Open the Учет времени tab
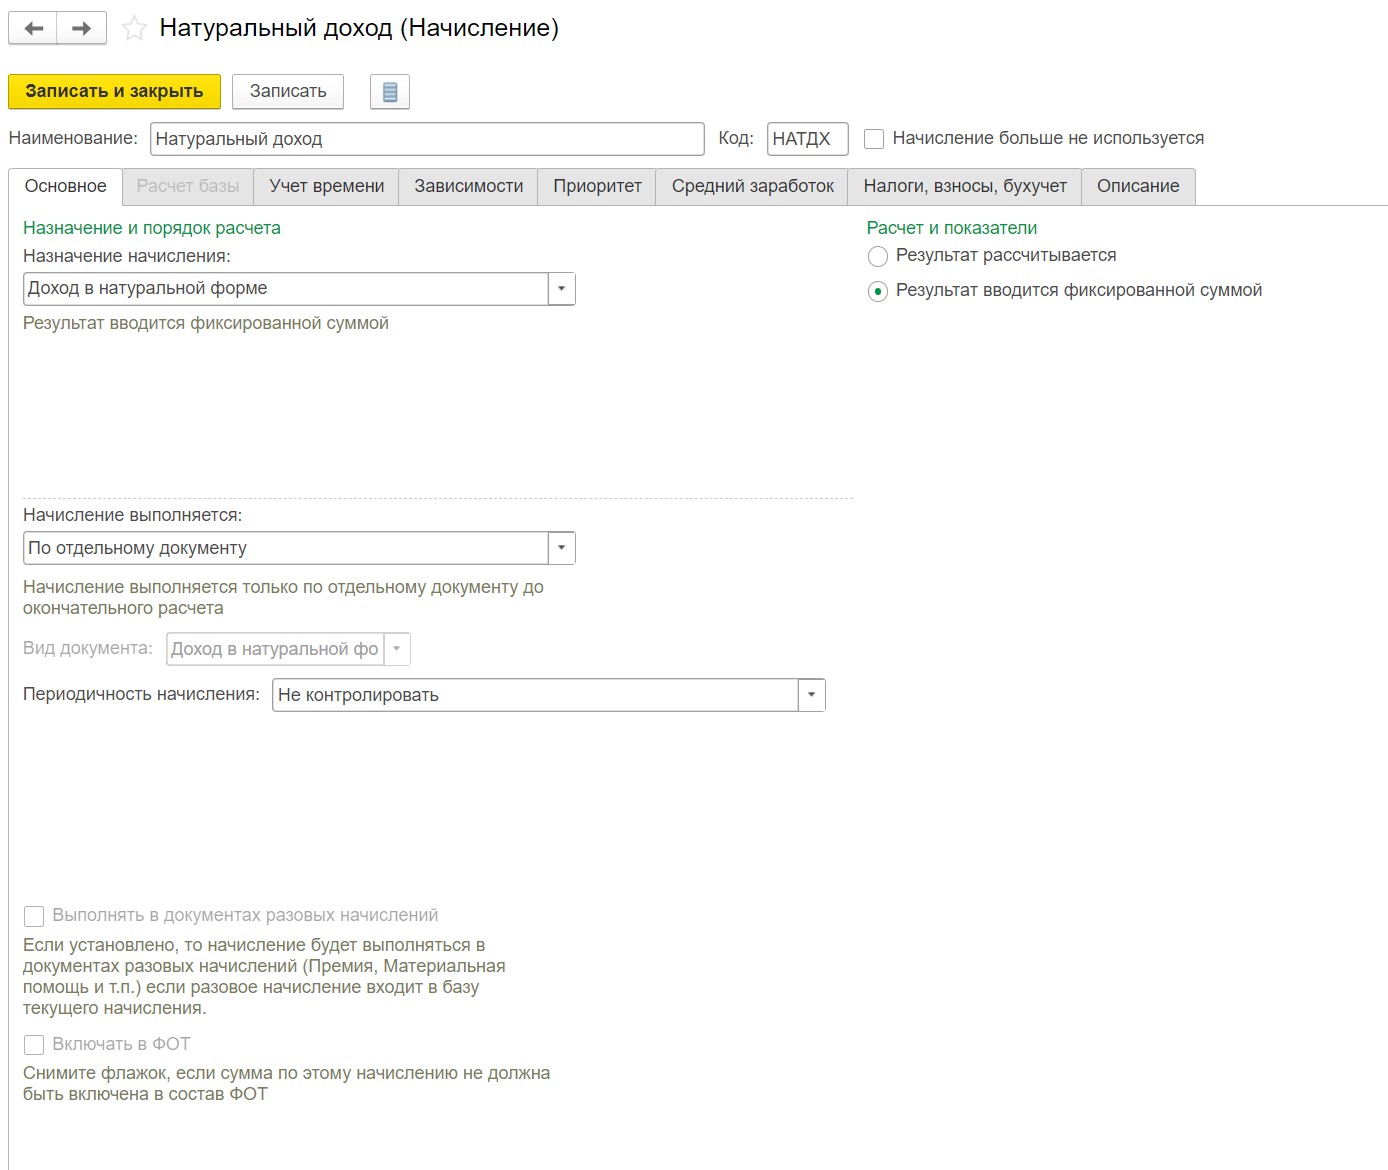Image resolution: width=1388 pixels, height=1170 pixels. [x=327, y=186]
